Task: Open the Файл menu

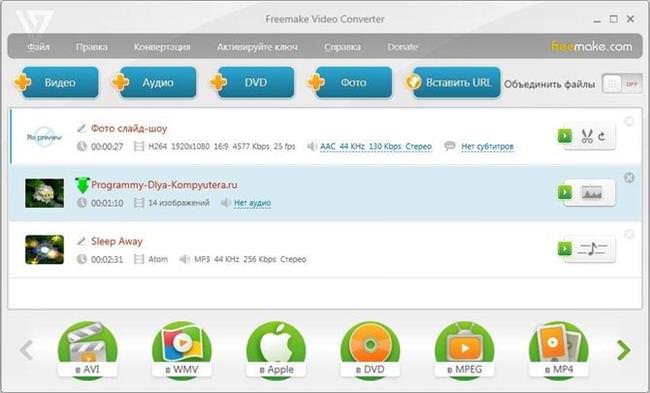Action: [x=38, y=47]
